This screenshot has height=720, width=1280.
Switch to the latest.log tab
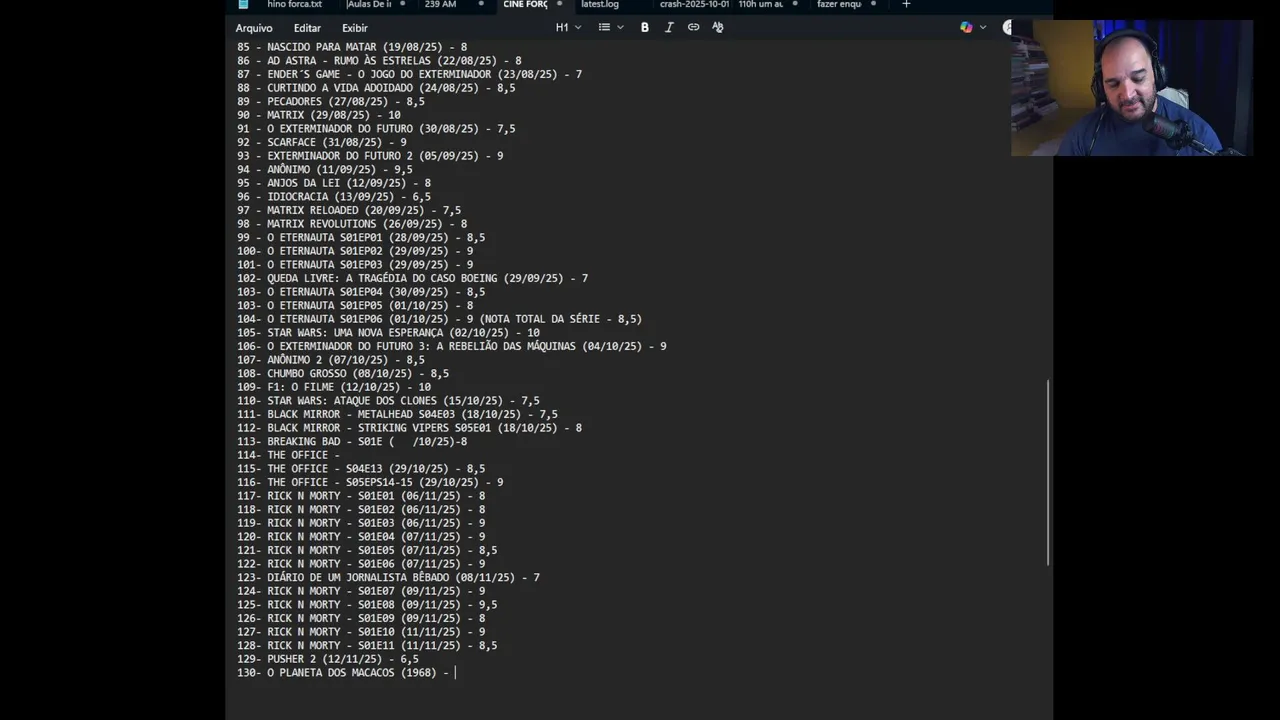point(600,5)
